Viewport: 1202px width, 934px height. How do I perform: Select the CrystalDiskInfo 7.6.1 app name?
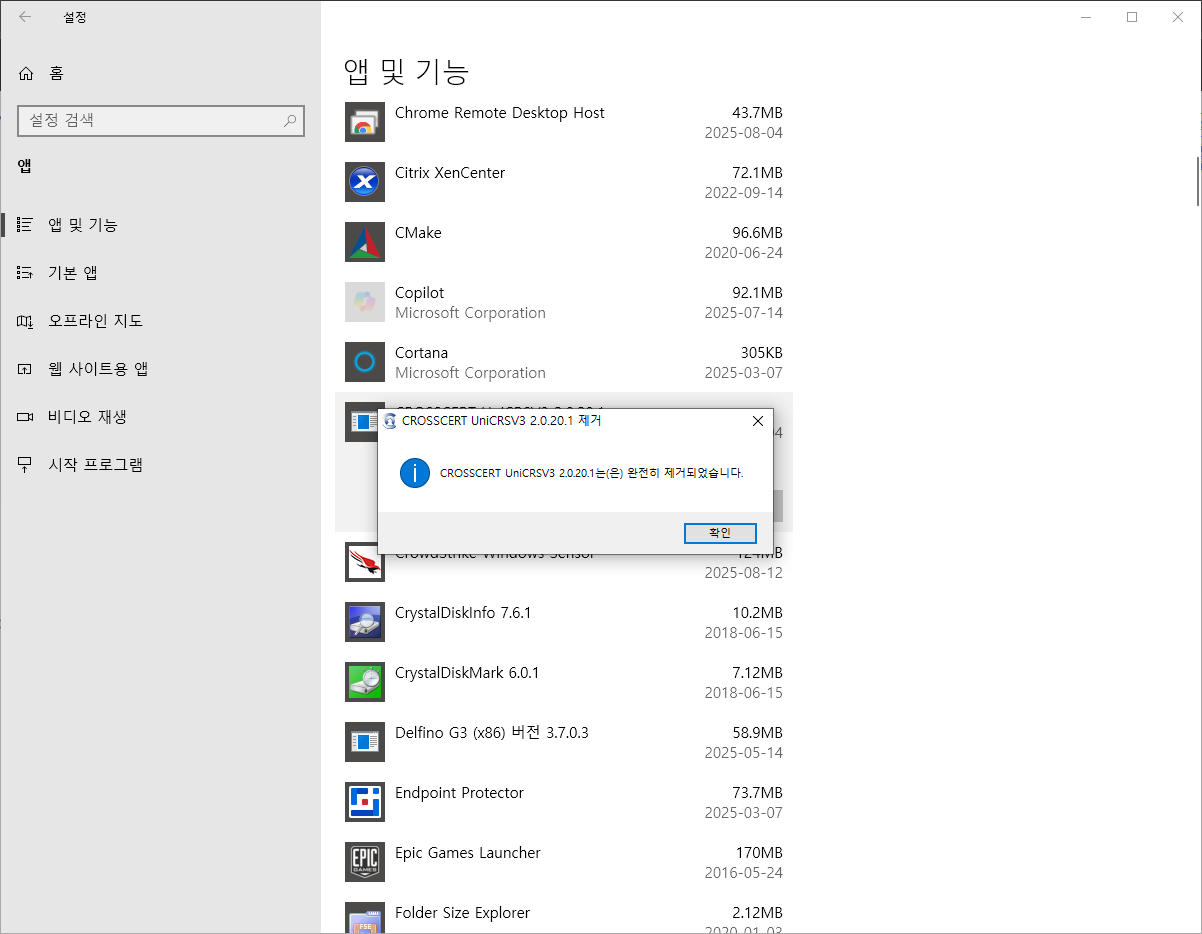click(463, 613)
